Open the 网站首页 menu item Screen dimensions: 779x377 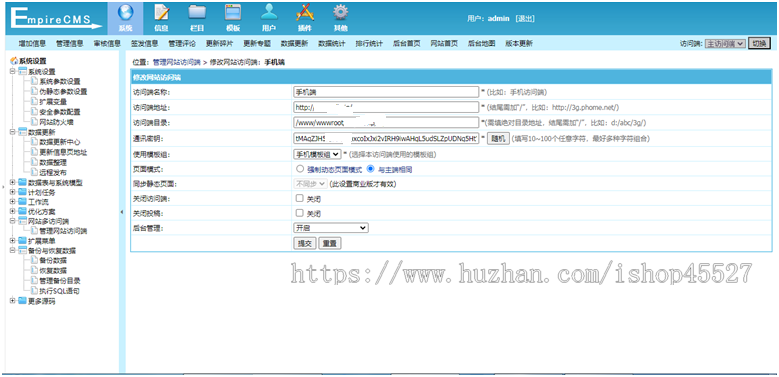444,44
